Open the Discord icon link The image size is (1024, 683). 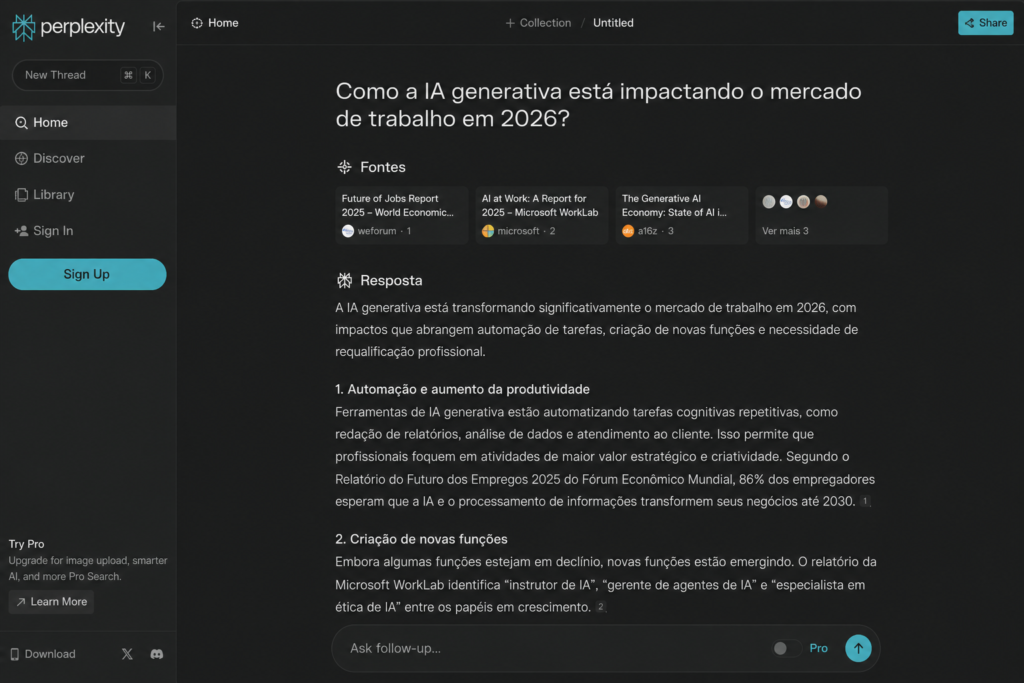[x=157, y=654]
